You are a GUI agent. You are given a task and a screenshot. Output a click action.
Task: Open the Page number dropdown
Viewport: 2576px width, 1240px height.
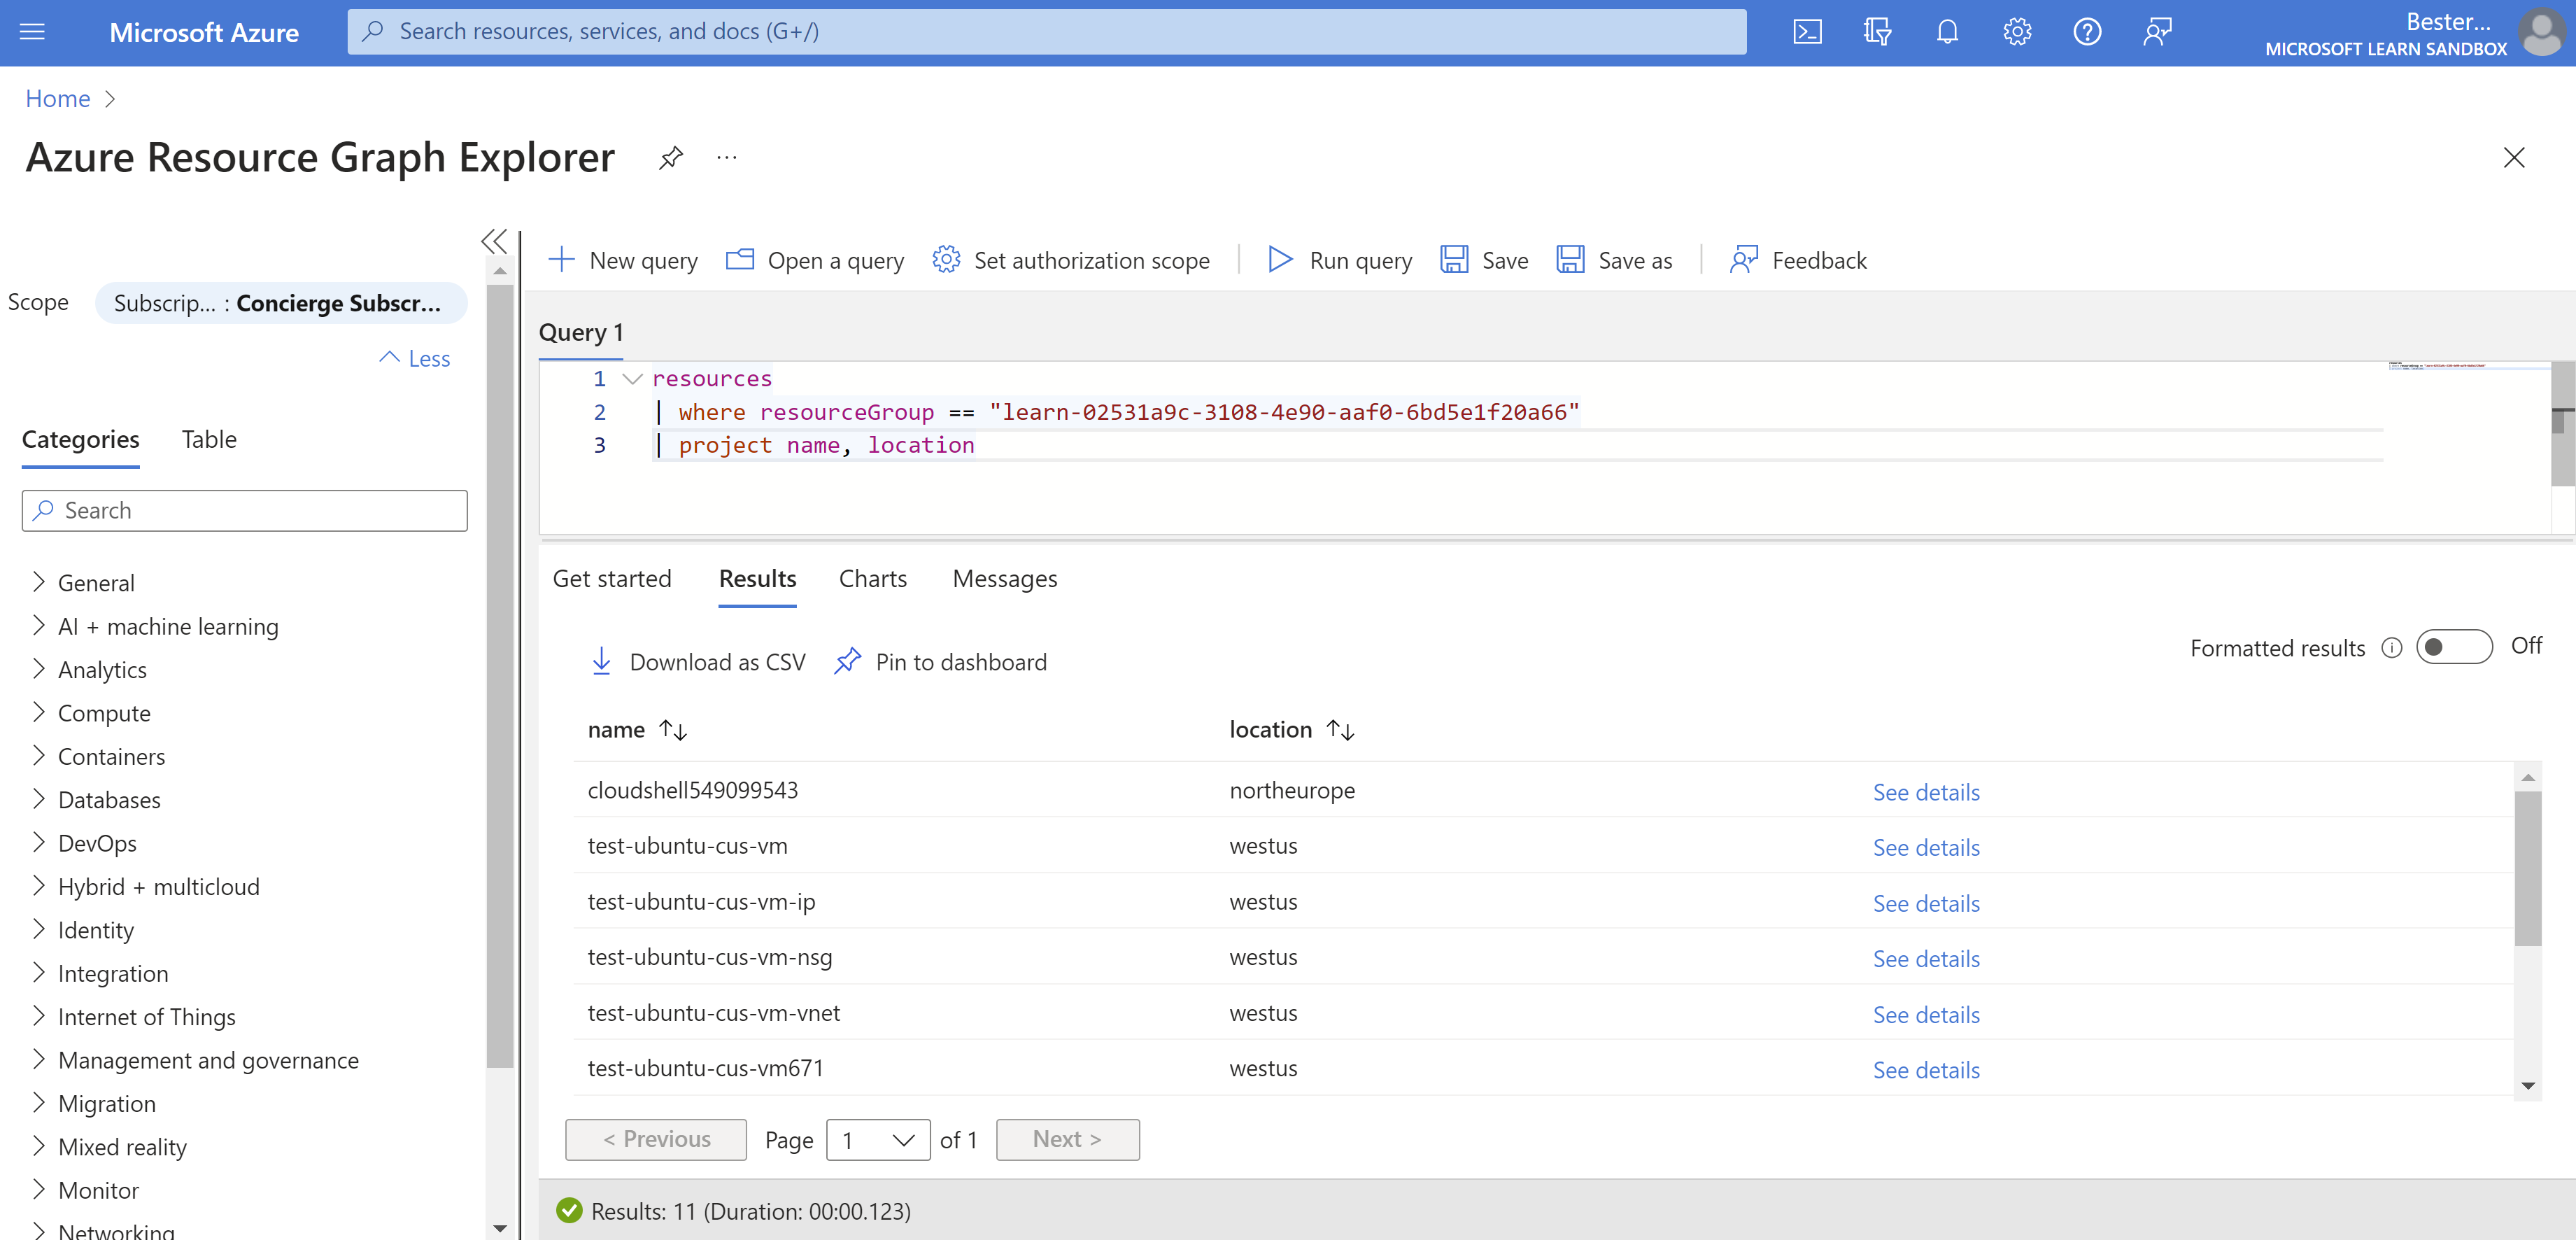(878, 1140)
